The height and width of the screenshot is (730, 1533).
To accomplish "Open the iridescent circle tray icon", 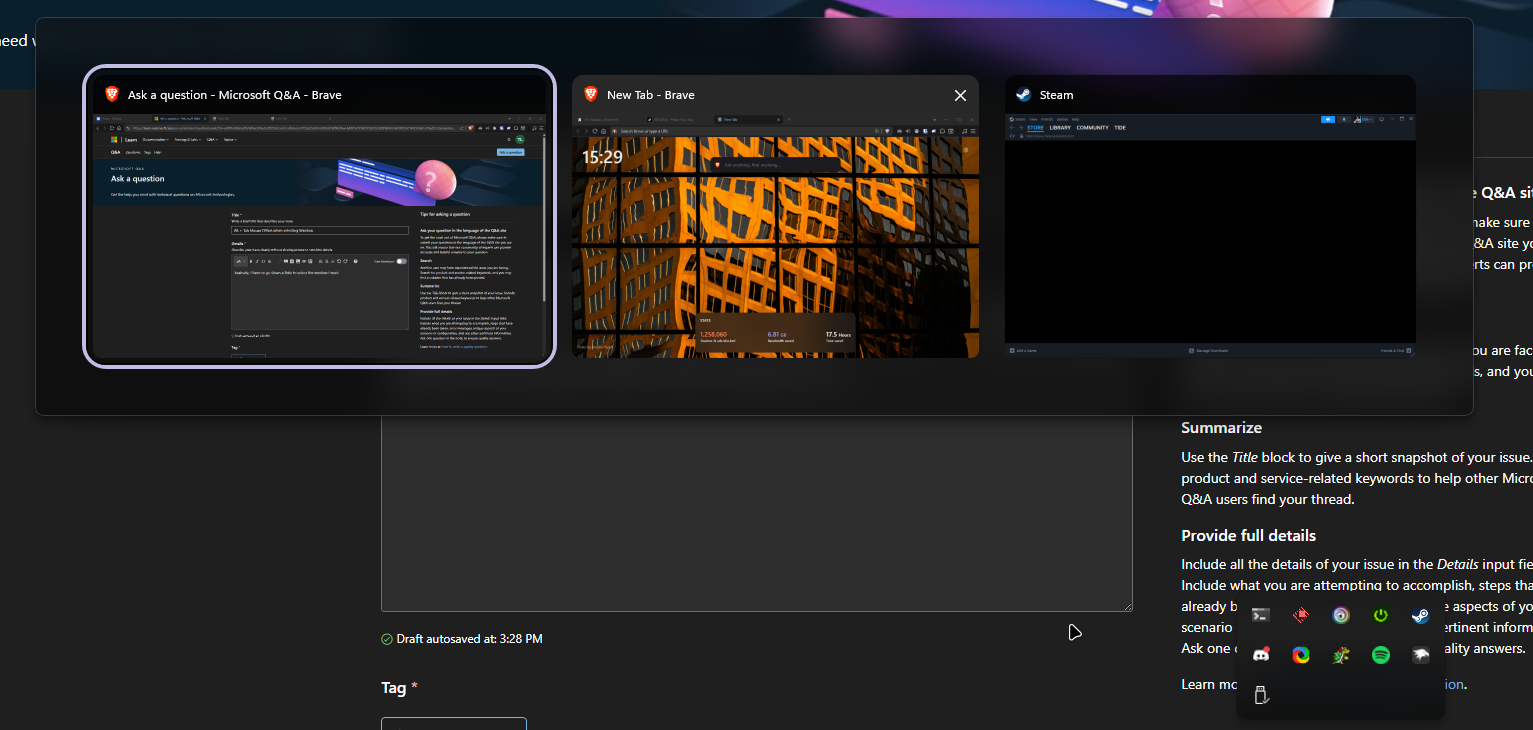I will tap(1341, 616).
